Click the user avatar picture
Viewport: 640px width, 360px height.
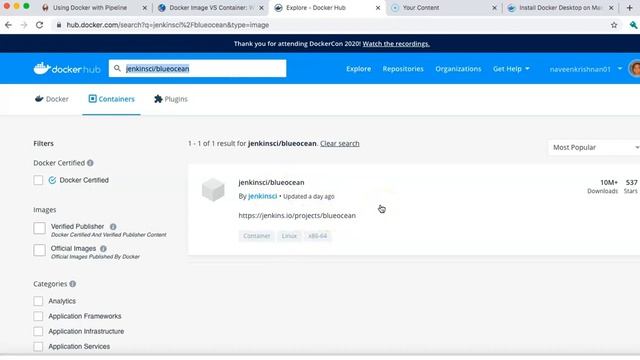(635, 69)
